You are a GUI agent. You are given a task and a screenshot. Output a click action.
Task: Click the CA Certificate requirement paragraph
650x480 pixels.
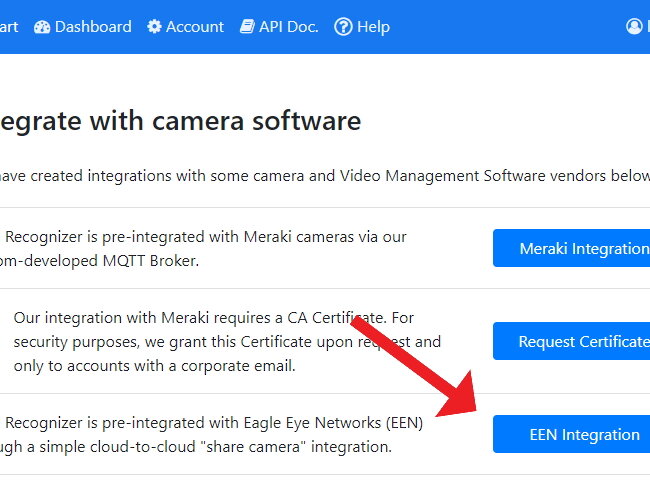227,342
